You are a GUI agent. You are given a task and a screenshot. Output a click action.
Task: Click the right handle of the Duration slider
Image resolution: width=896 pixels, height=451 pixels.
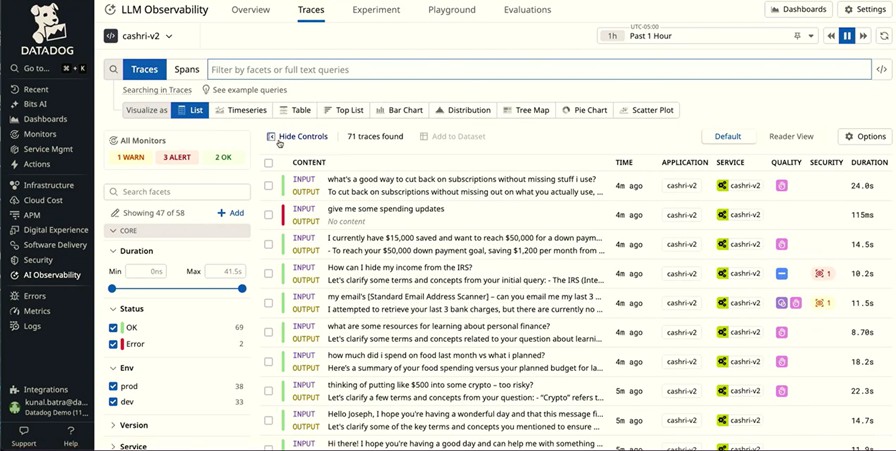coord(242,289)
